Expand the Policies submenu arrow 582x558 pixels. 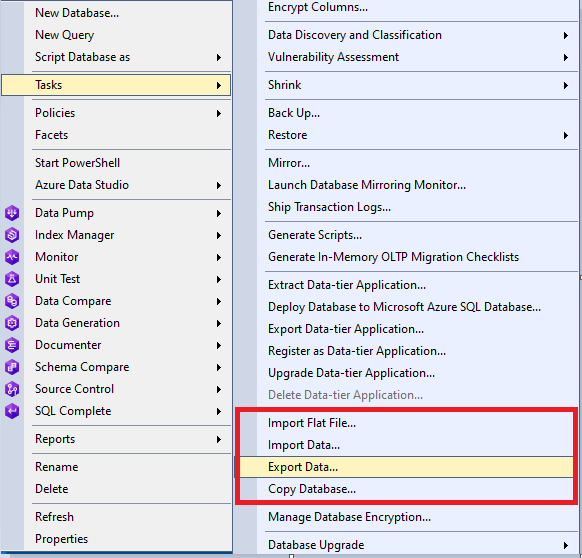pyautogui.click(x=219, y=113)
